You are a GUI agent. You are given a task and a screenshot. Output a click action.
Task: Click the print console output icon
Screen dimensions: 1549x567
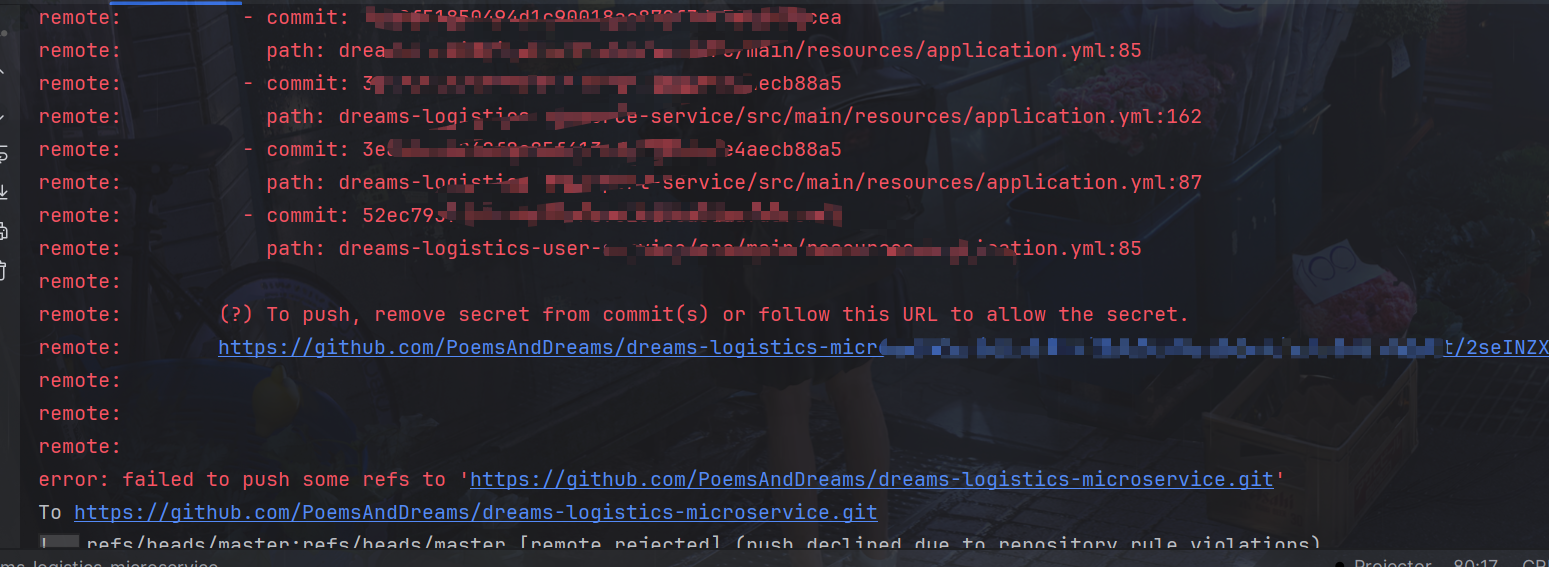pos(3,231)
